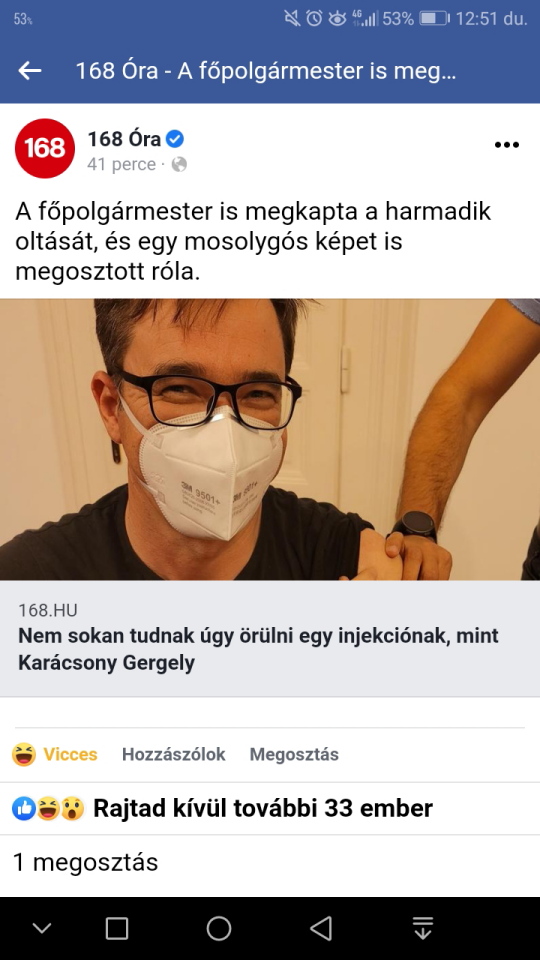Open the Karácsony Gergely article headline link
540x960 pixels.
pyautogui.click(x=258, y=649)
